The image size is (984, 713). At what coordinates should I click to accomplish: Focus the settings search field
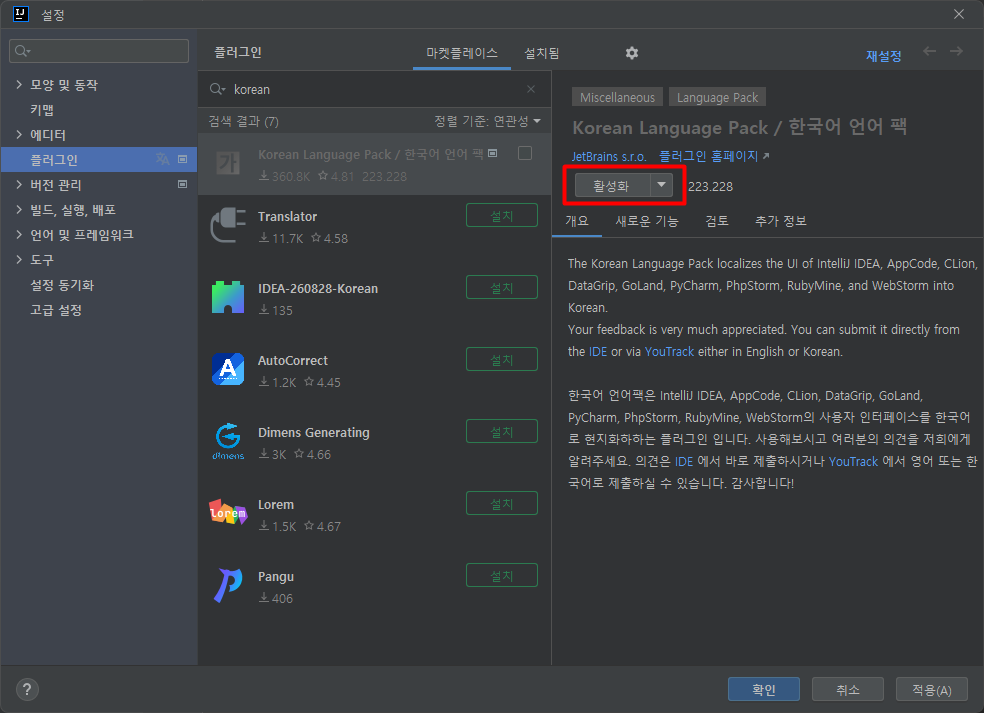(99, 51)
